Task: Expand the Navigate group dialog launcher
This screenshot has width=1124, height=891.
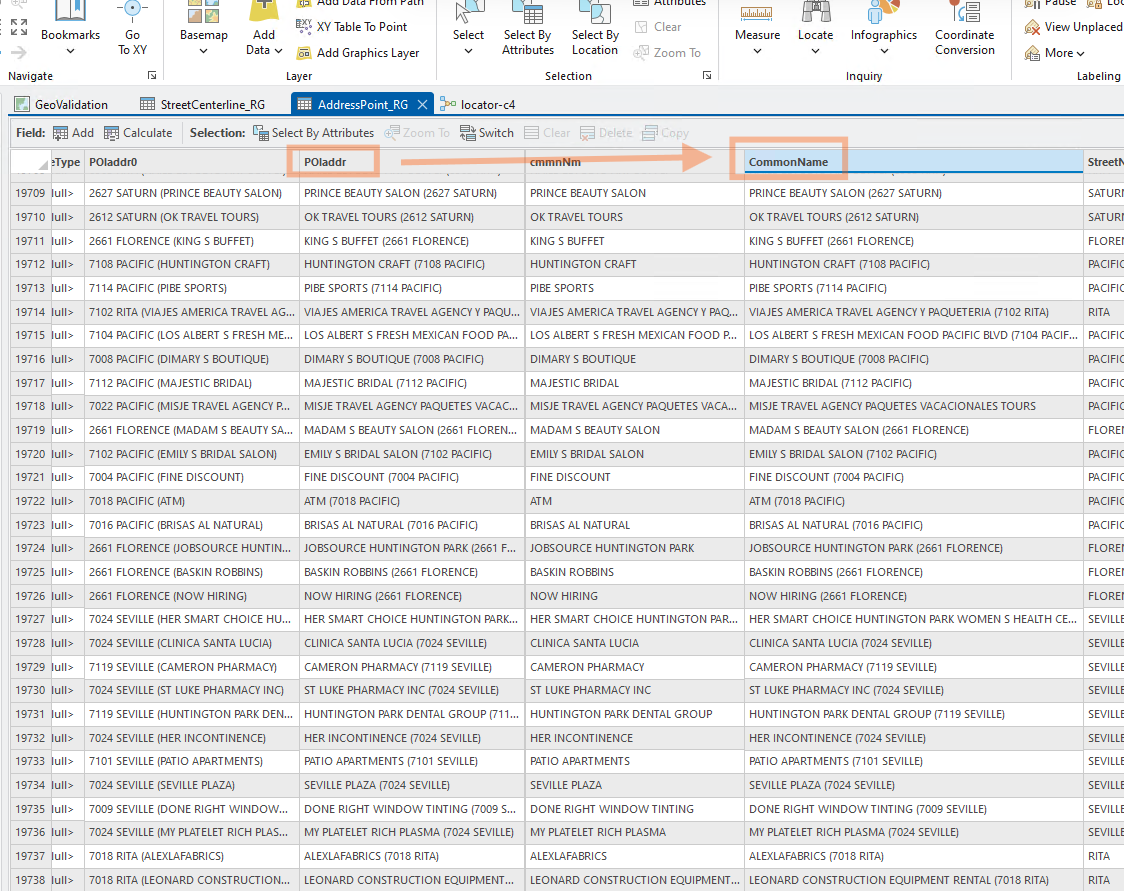Action: (152, 76)
